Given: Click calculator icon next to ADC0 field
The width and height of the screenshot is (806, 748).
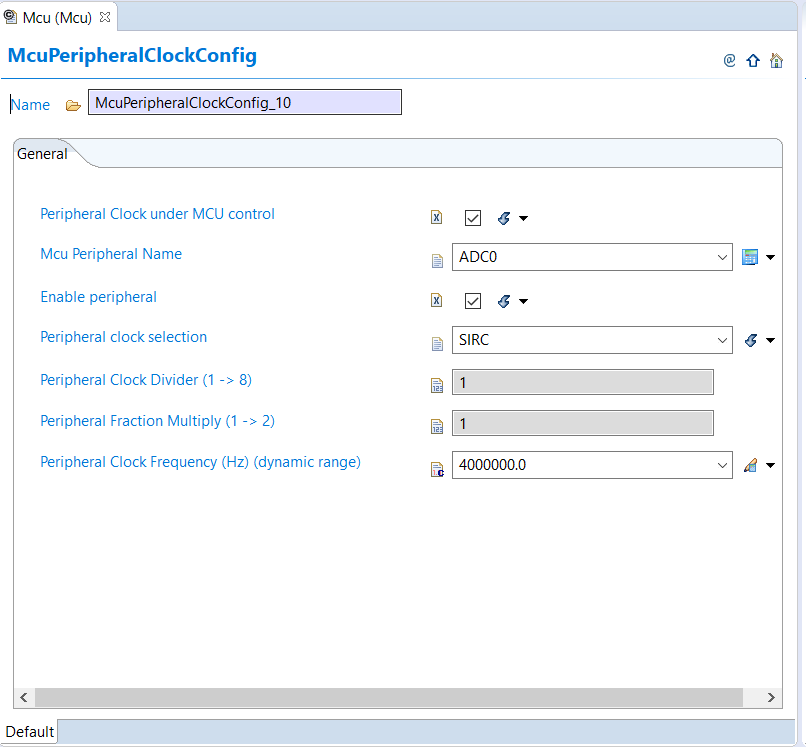Looking at the screenshot, I should (750, 257).
